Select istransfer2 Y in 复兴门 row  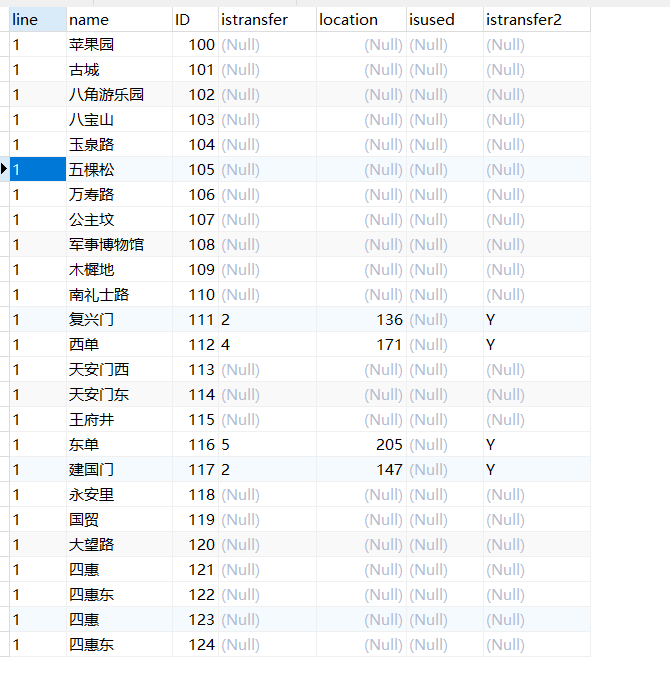pos(537,320)
